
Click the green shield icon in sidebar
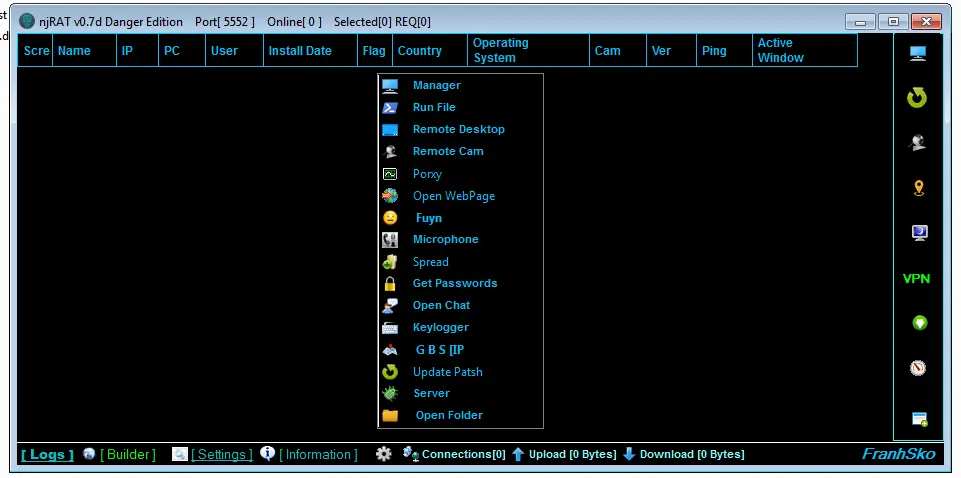[918, 323]
